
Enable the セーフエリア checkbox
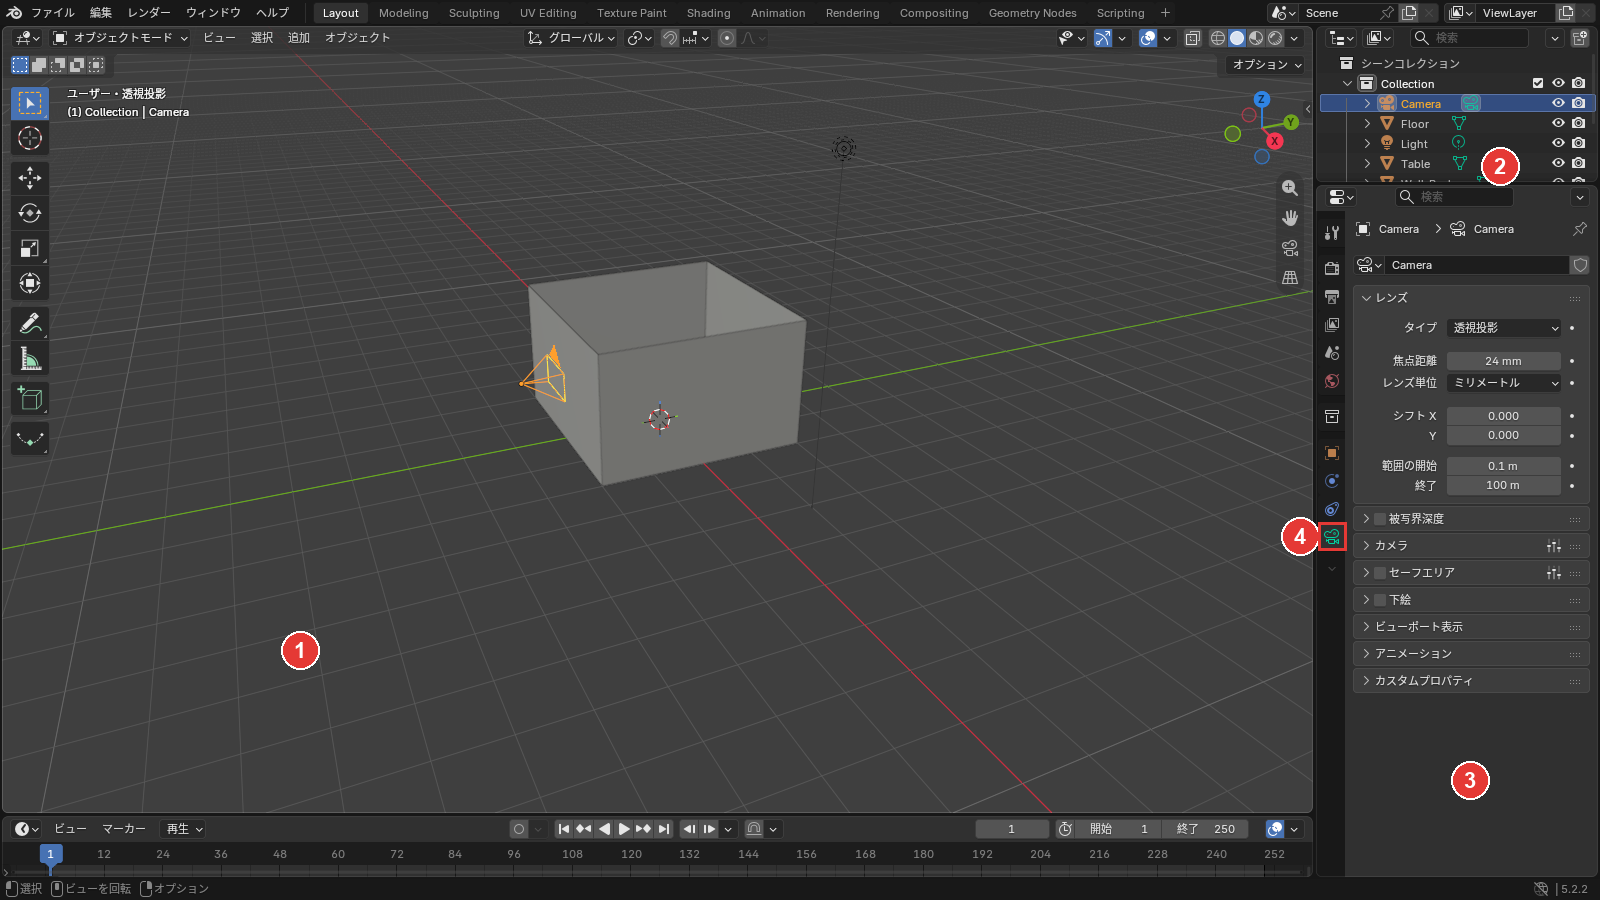(1380, 573)
